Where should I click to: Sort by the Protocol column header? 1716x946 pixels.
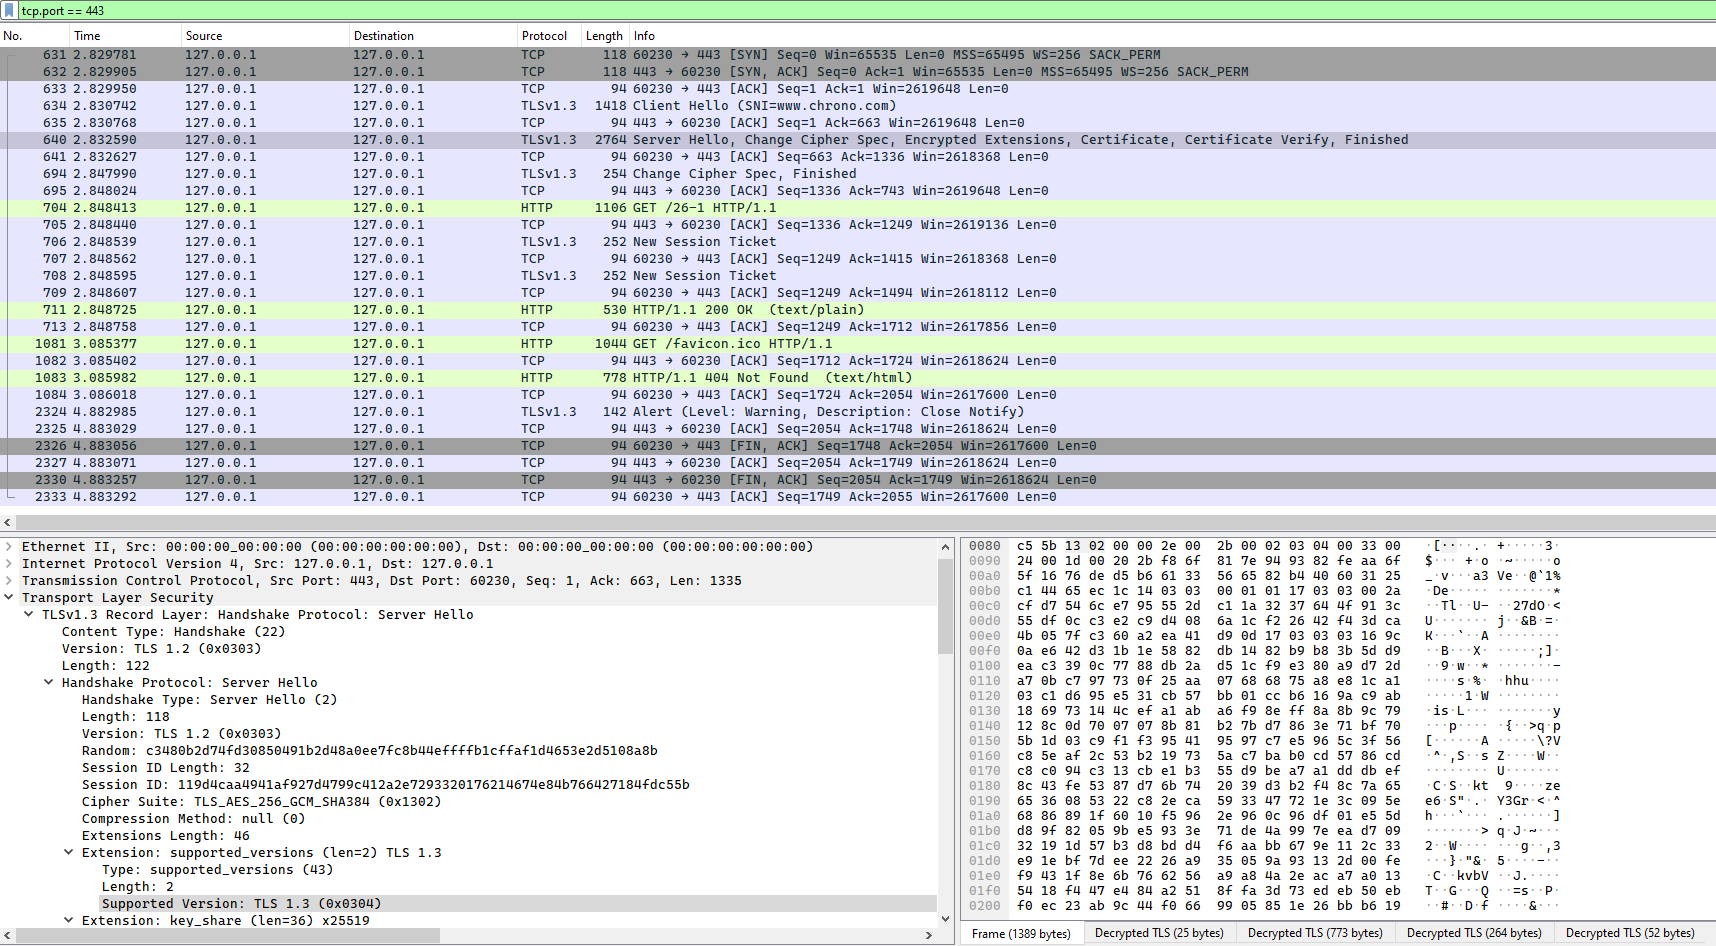coord(549,35)
